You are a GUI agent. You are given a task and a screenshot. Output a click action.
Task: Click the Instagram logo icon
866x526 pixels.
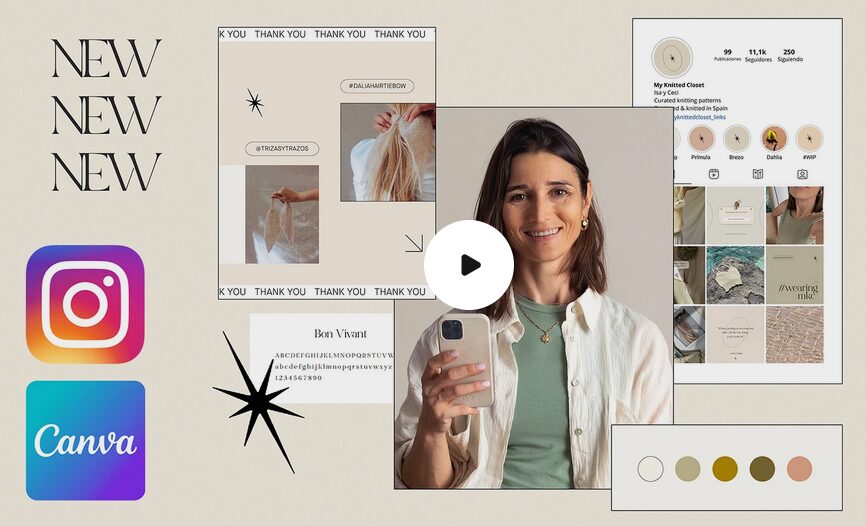click(85, 304)
